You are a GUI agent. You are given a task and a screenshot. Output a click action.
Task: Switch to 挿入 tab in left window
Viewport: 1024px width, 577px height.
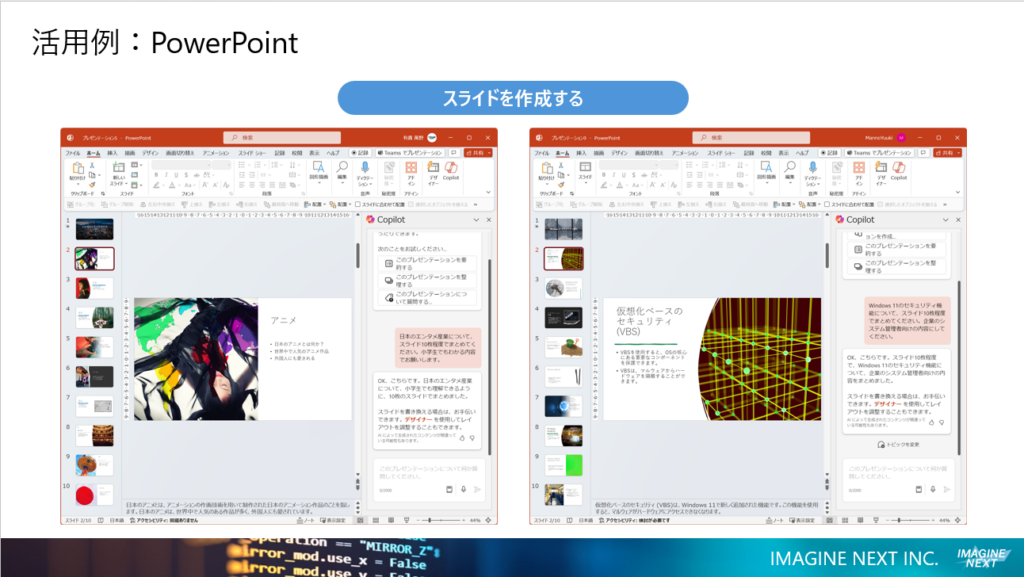click(112, 153)
